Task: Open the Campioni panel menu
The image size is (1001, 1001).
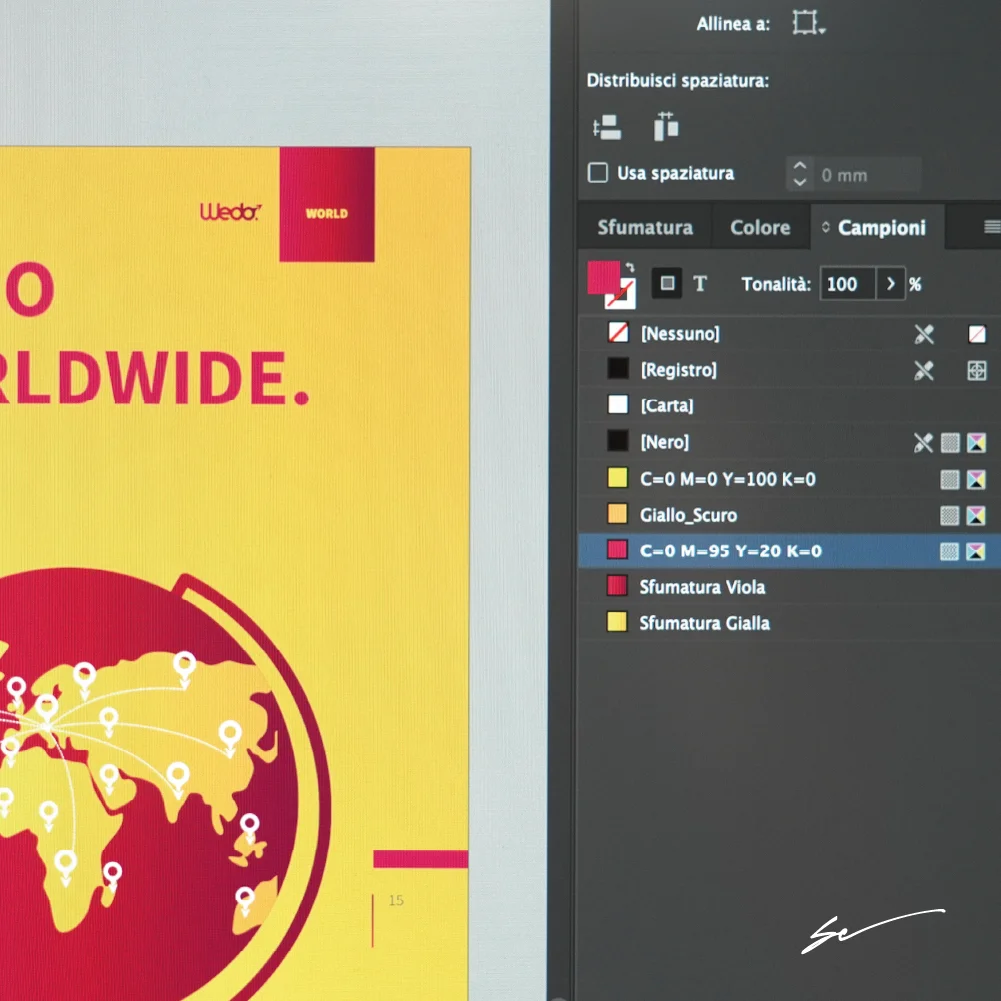Action: [991, 227]
